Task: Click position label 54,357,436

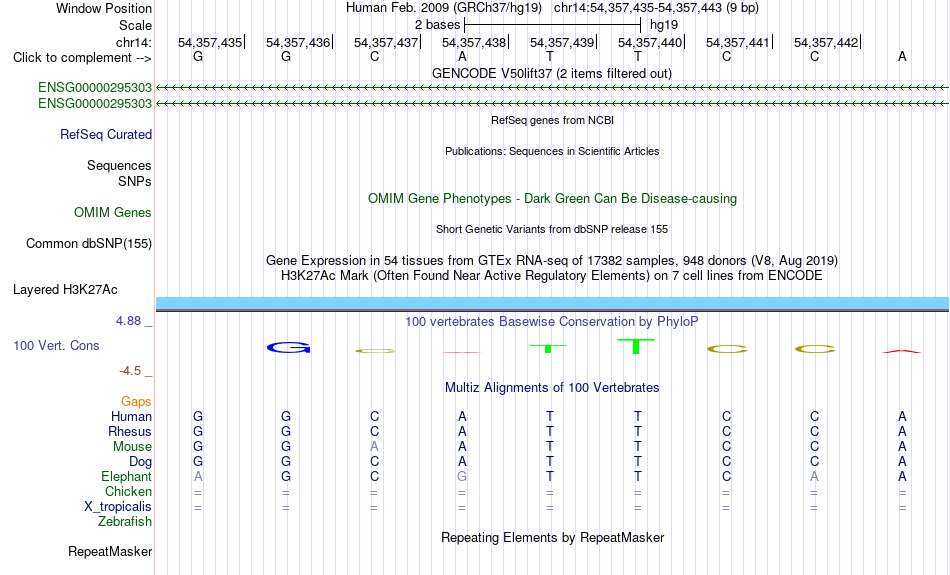Action: pos(298,42)
